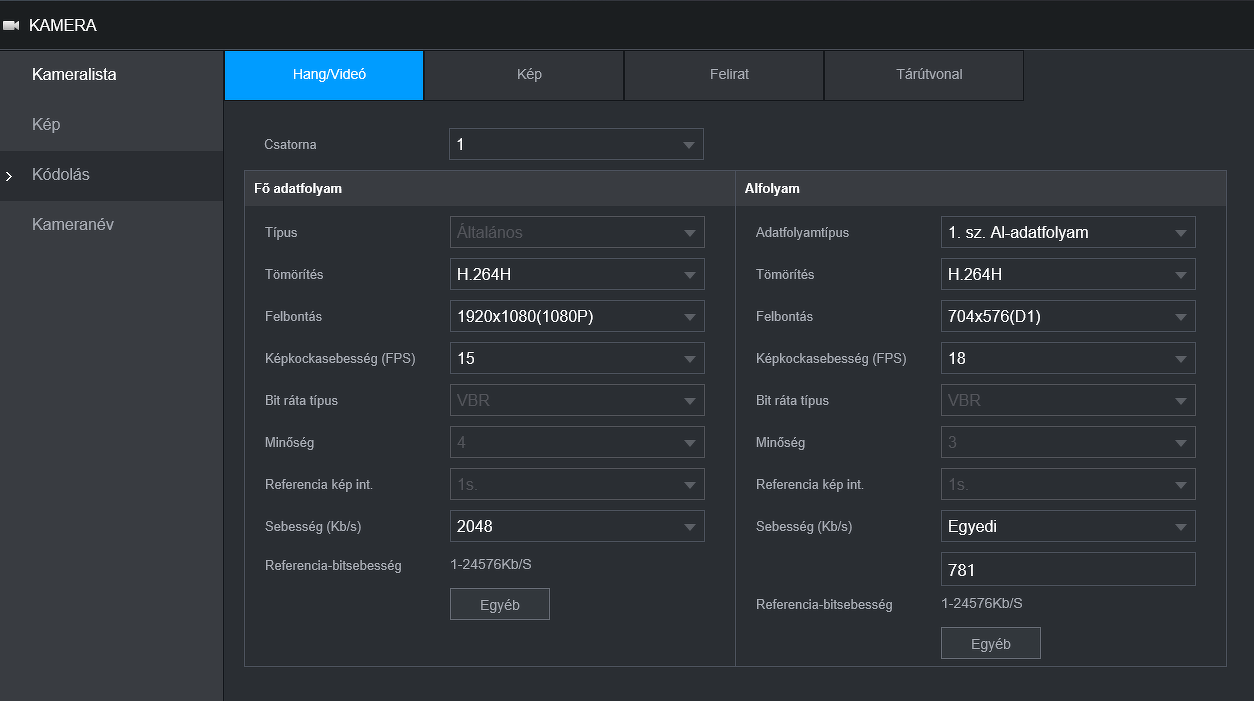The image size is (1254, 701).
Task: Change main stream FPS dropdown showing 15
Action: tap(576, 358)
